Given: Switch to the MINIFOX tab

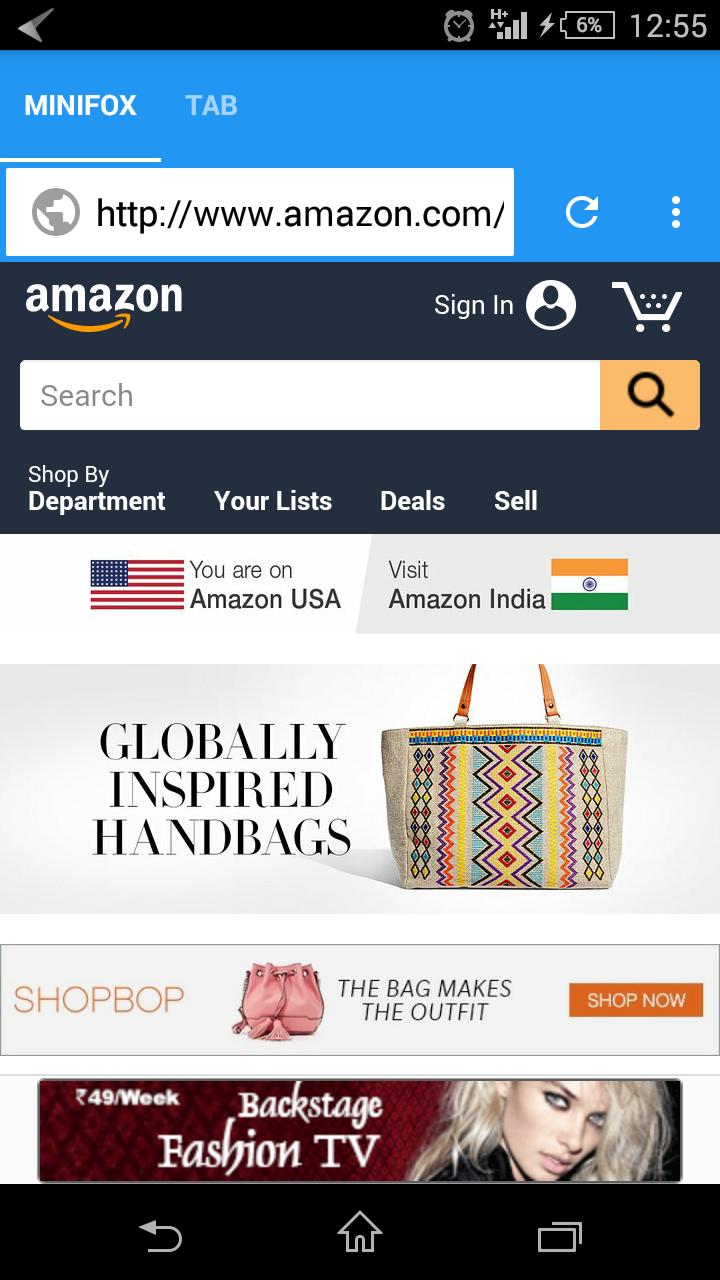Looking at the screenshot, I should pos(80,105).
